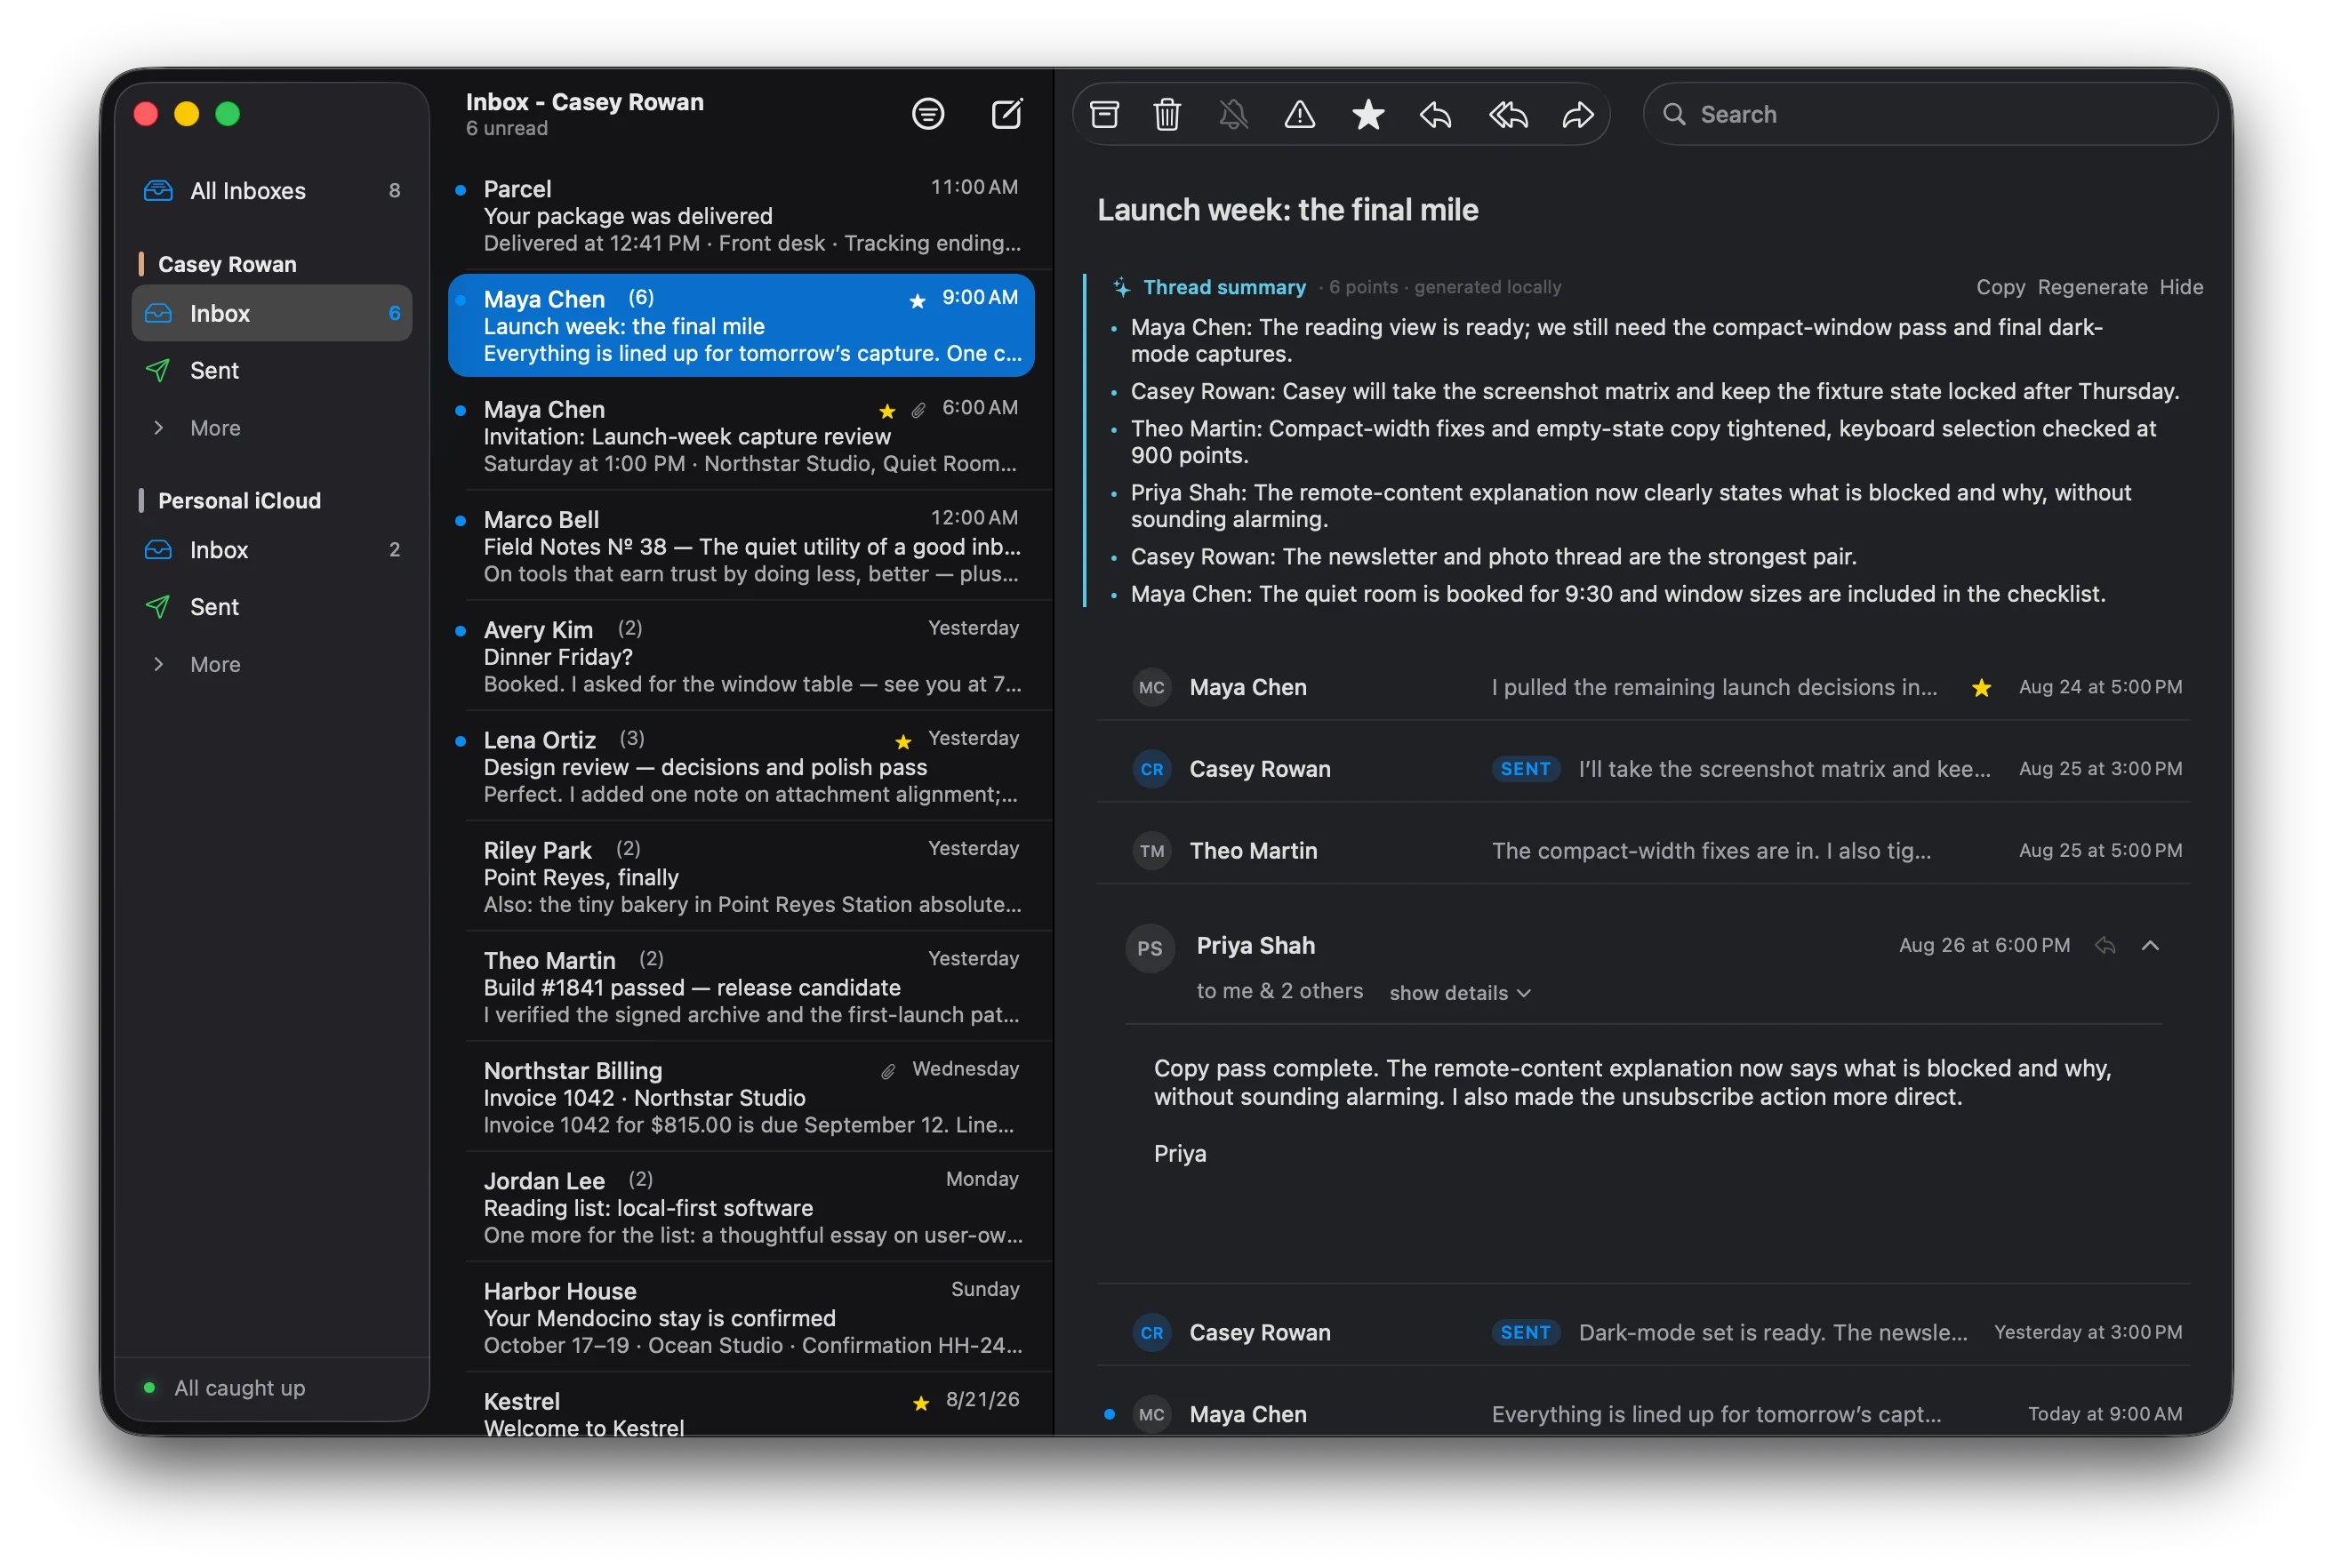2333x1568 pixels.
Task: Toggle the star on the Lena Ortiz thread
Action: [903, 742]
